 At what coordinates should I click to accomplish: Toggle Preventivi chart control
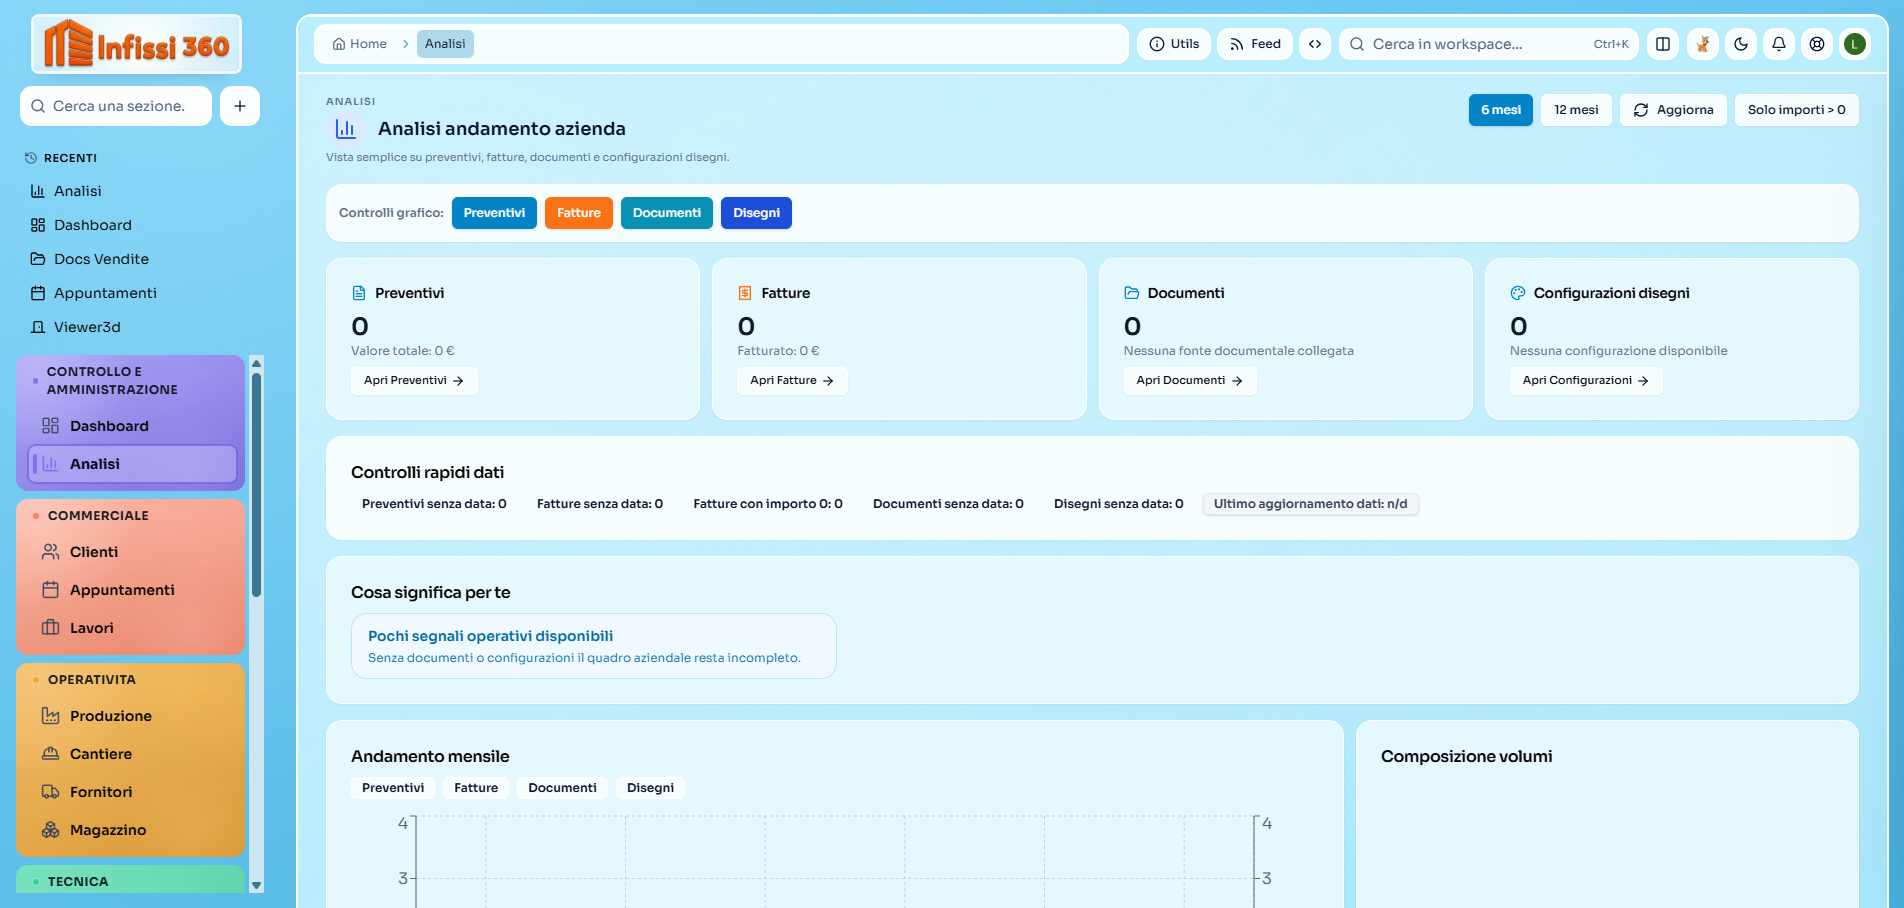click(x=494, y=213)
